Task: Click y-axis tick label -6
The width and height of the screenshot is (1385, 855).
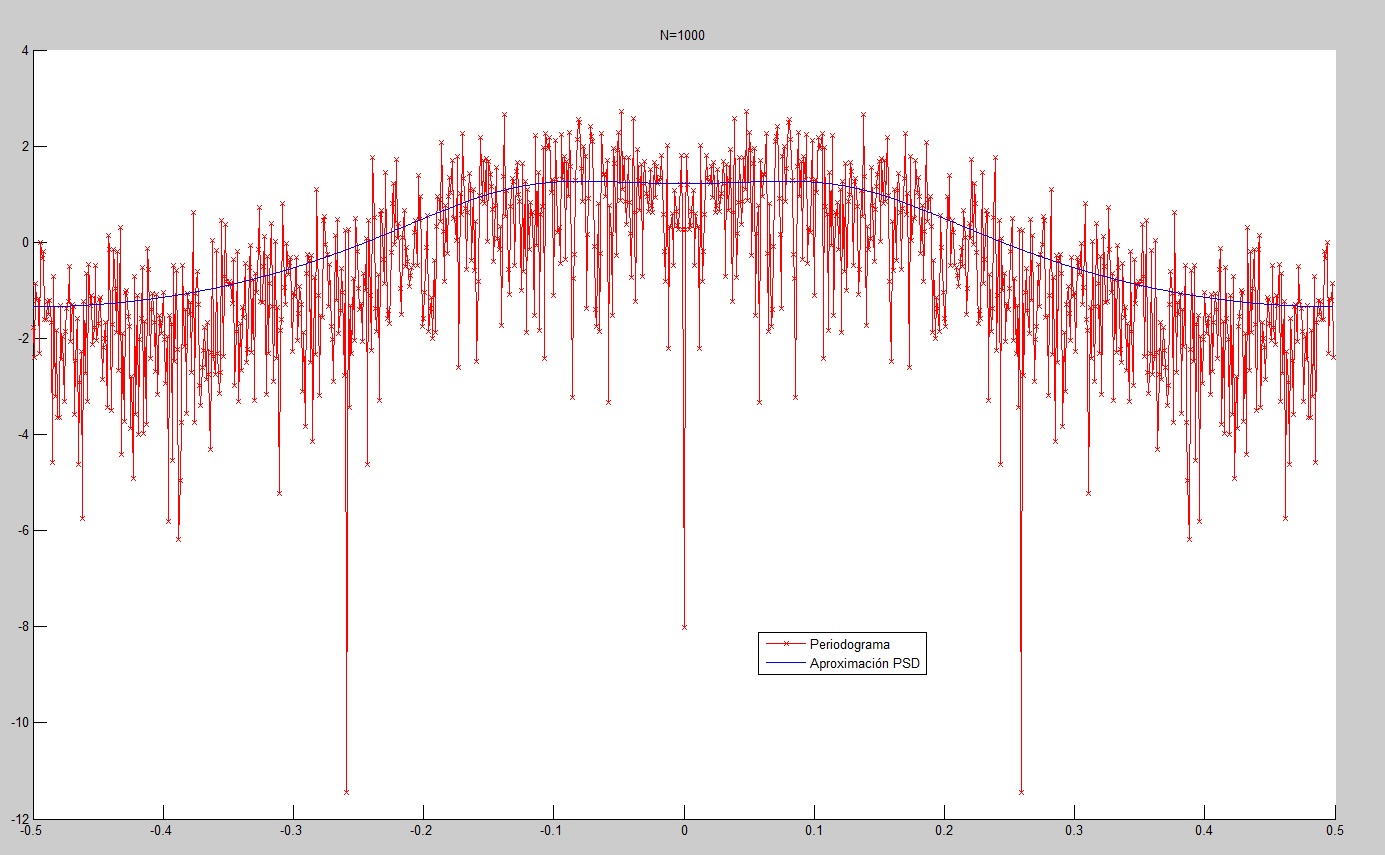Action: click(21, 530)
